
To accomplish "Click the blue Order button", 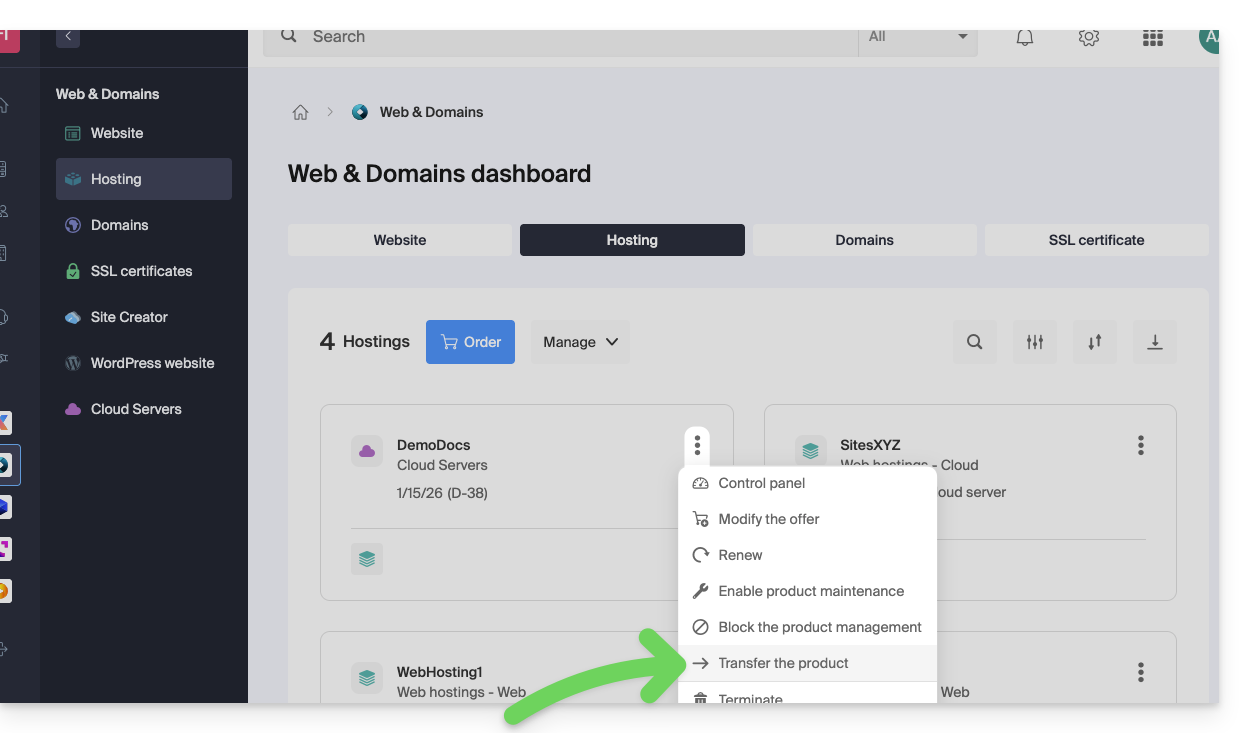I will pos(470,342).
